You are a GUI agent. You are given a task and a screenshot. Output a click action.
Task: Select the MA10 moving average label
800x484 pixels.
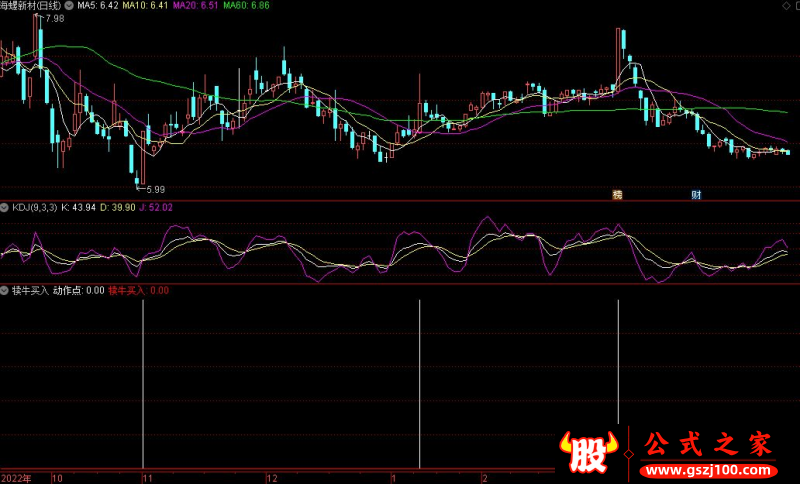[x=144, y=5]
